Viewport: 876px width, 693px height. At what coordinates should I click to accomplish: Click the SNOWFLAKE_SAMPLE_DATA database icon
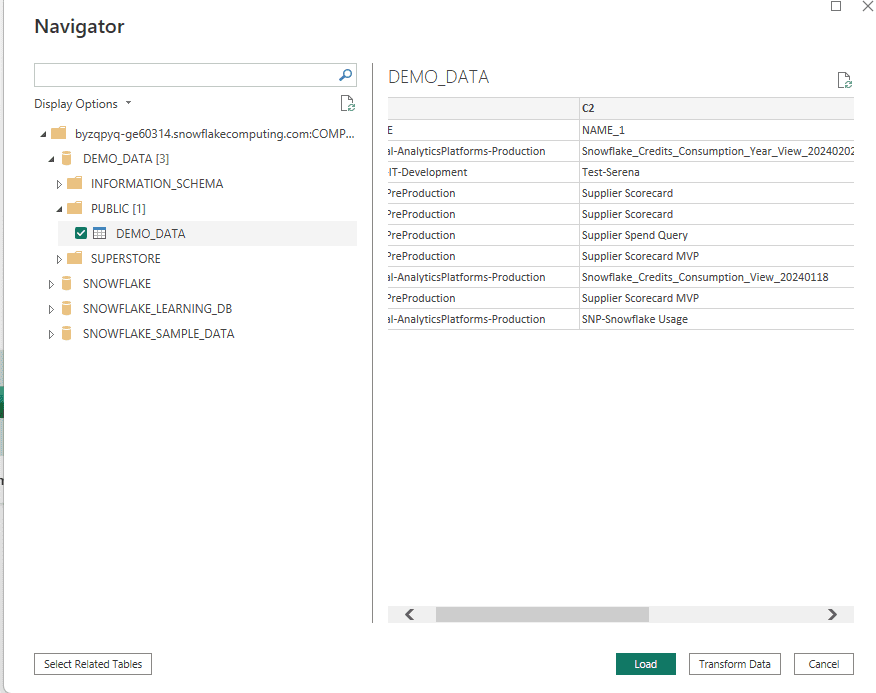click(x=66, y=334)
